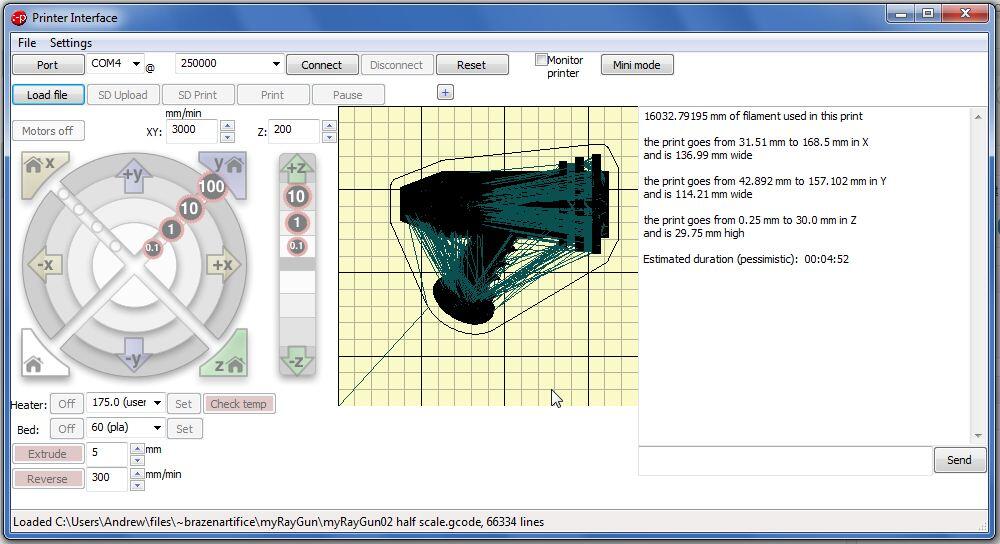Click the command input field beside Send
Viewport: 1000px width, 544px height.
785,460
